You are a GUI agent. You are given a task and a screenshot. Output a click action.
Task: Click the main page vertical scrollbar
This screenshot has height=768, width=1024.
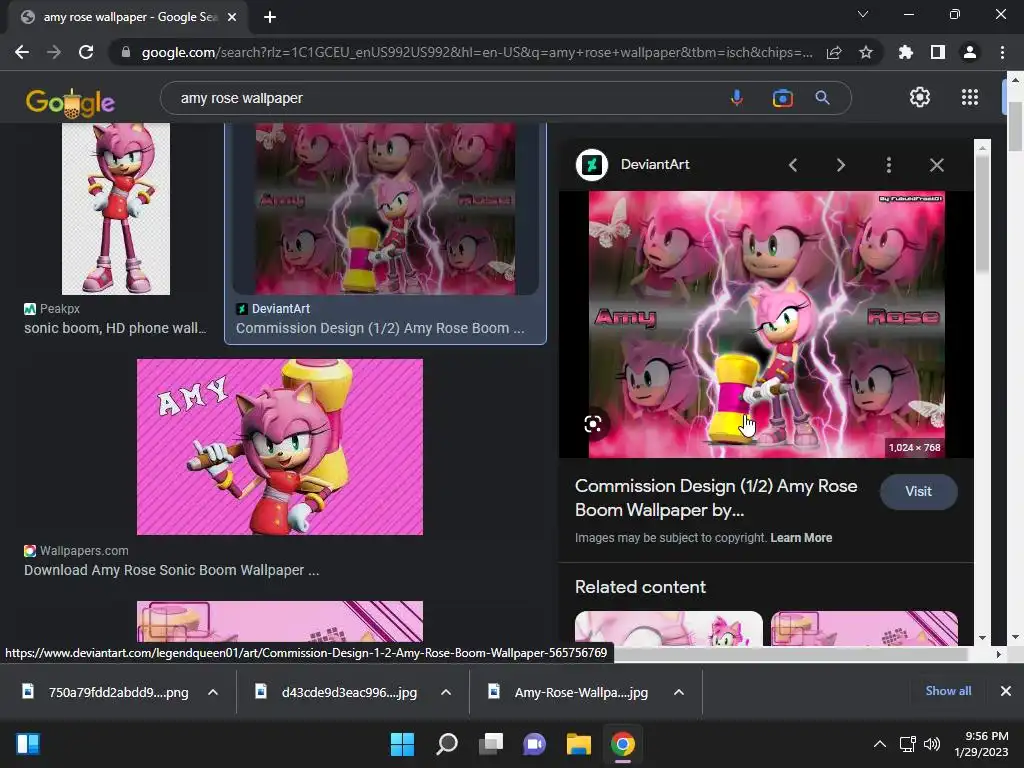pyautogui.click(x=1015, y=125)
